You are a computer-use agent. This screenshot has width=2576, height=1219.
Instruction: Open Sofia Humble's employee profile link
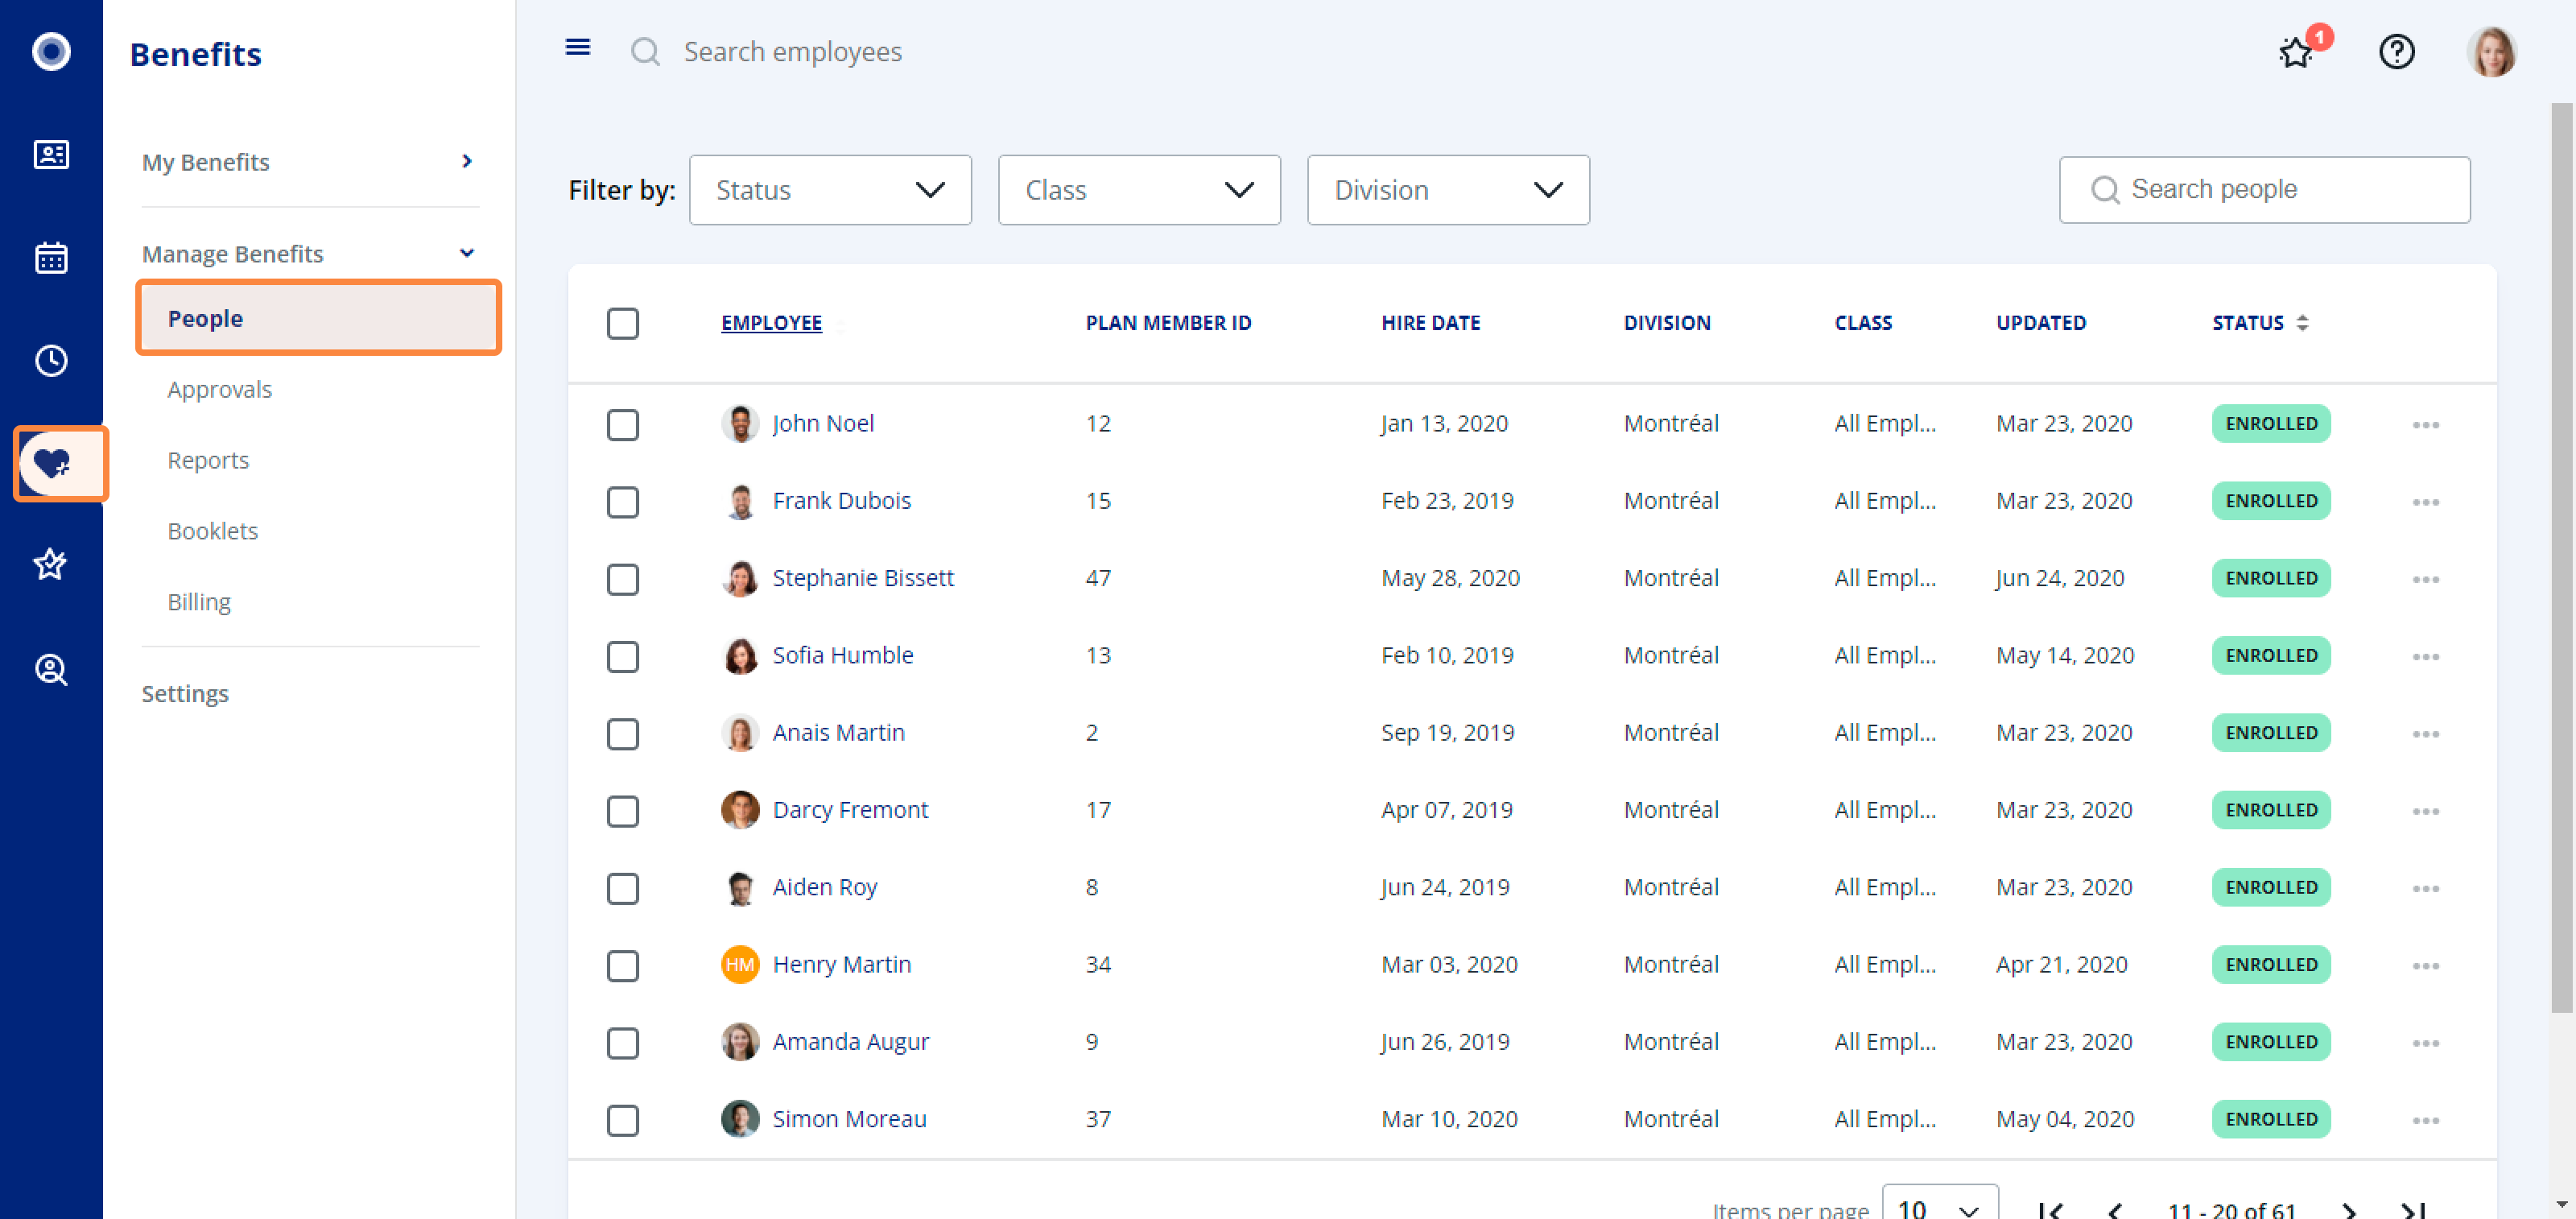[842, 655]
